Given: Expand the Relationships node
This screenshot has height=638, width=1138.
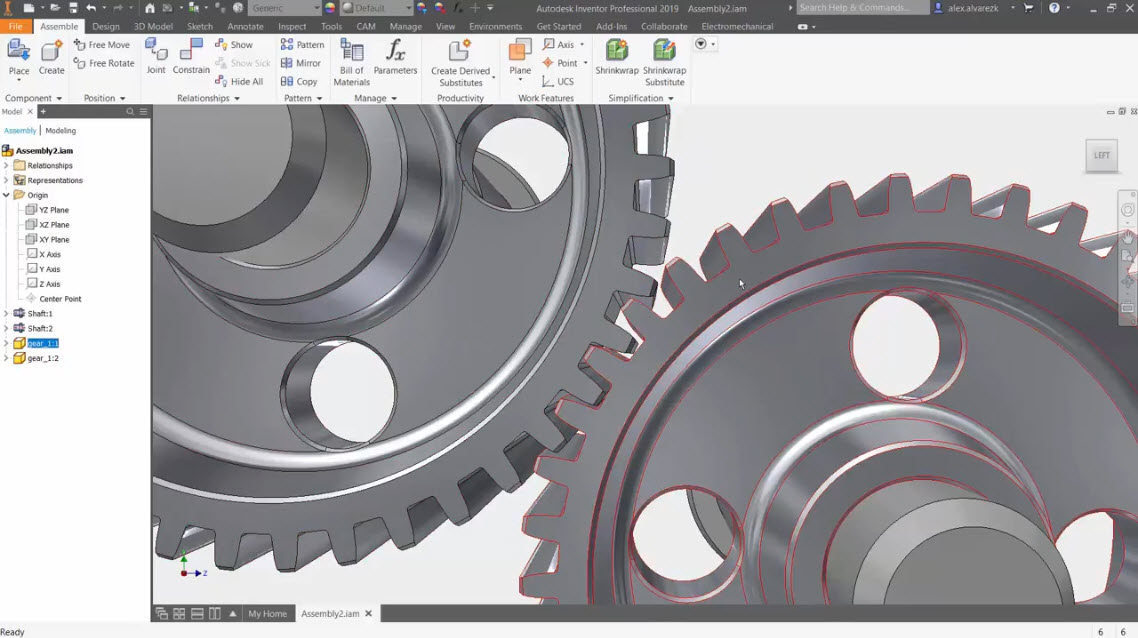Looking at the screenshot, I should 8,165.
